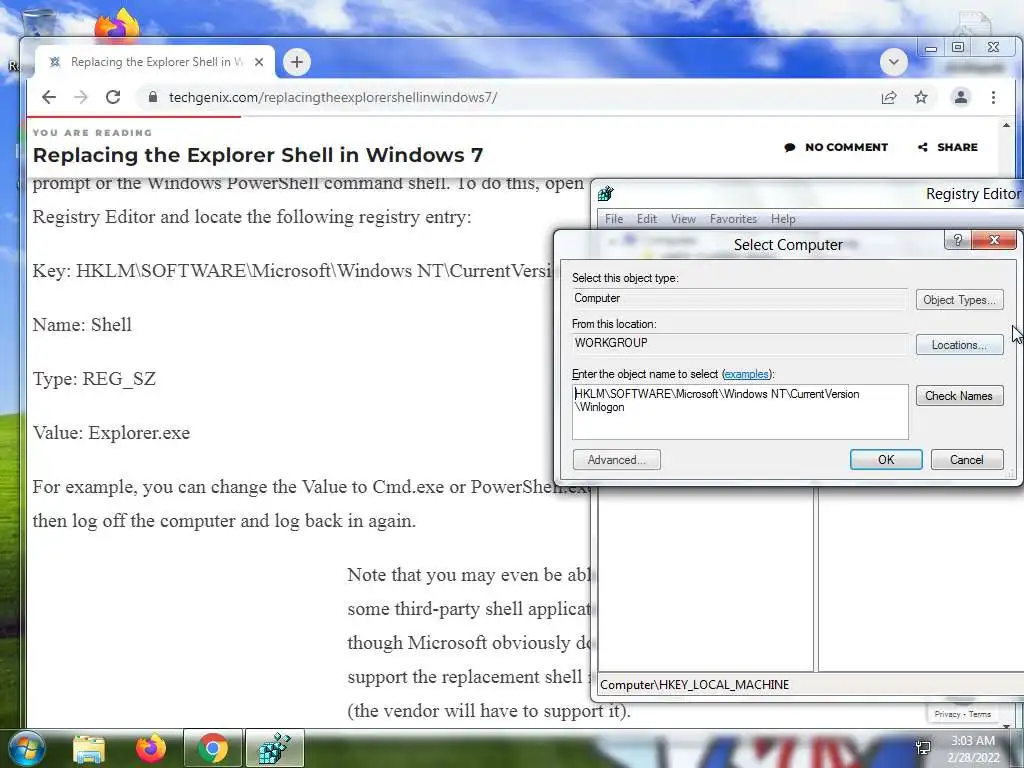Click the network tray icon
Screen dimensions: 1024x768
(x=924, y=748)
